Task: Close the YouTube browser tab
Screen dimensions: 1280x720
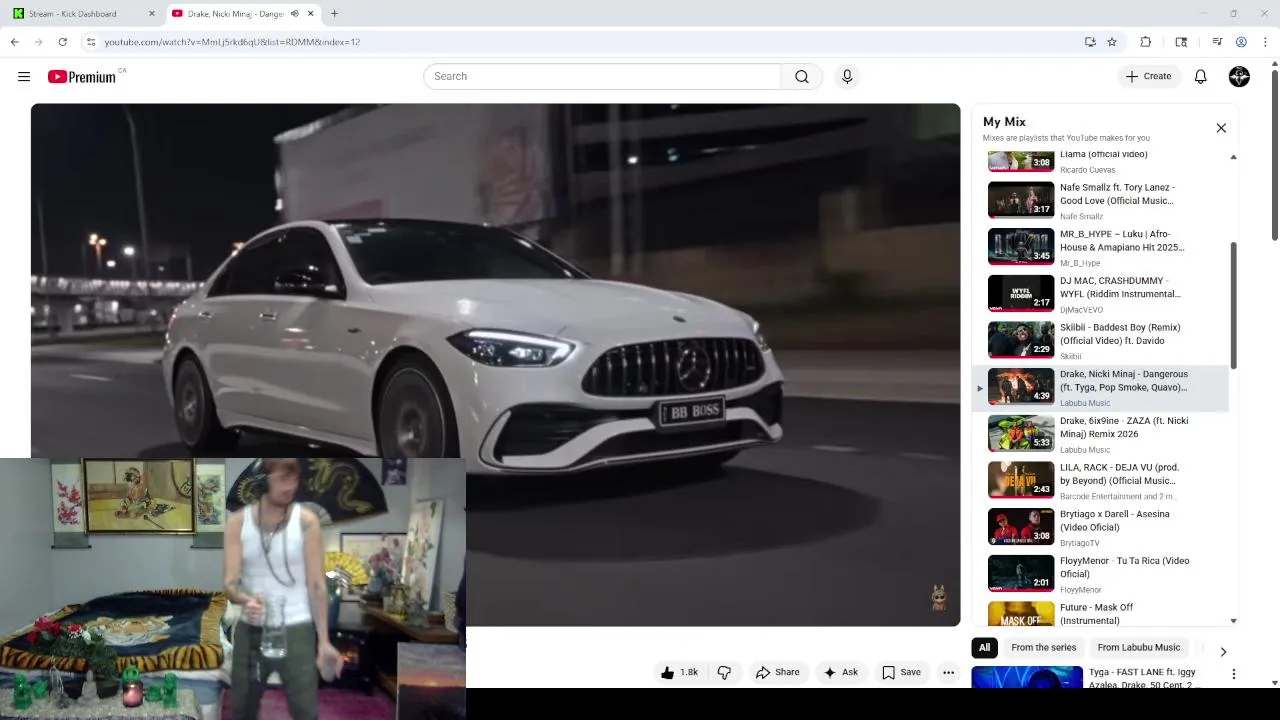Action: point(311,14)
